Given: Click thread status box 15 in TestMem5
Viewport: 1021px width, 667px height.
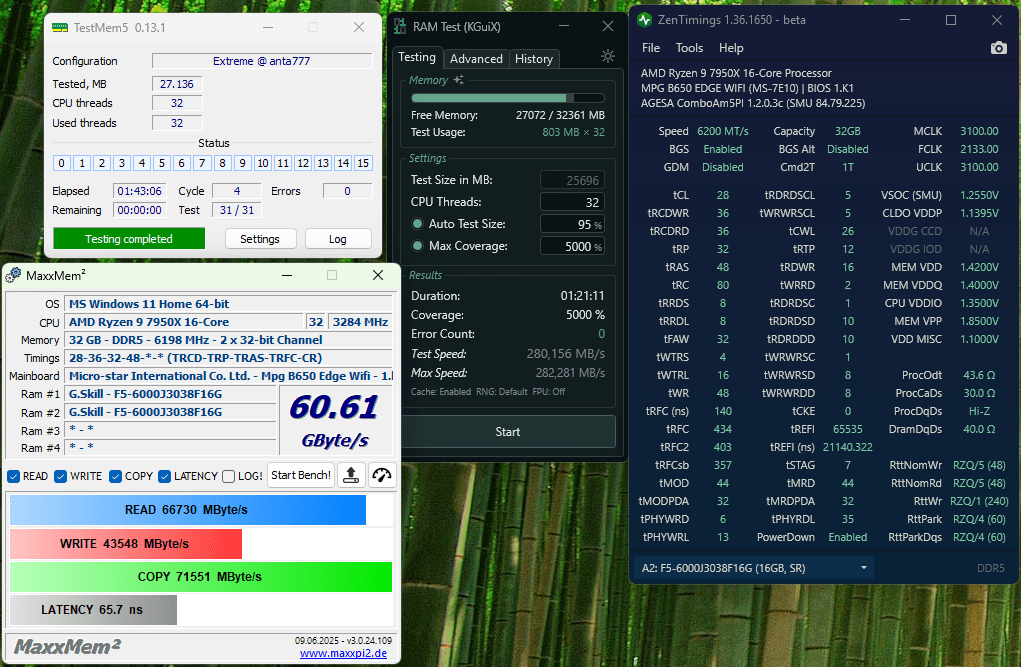Looking at the screenshot, I should [363, 163].
